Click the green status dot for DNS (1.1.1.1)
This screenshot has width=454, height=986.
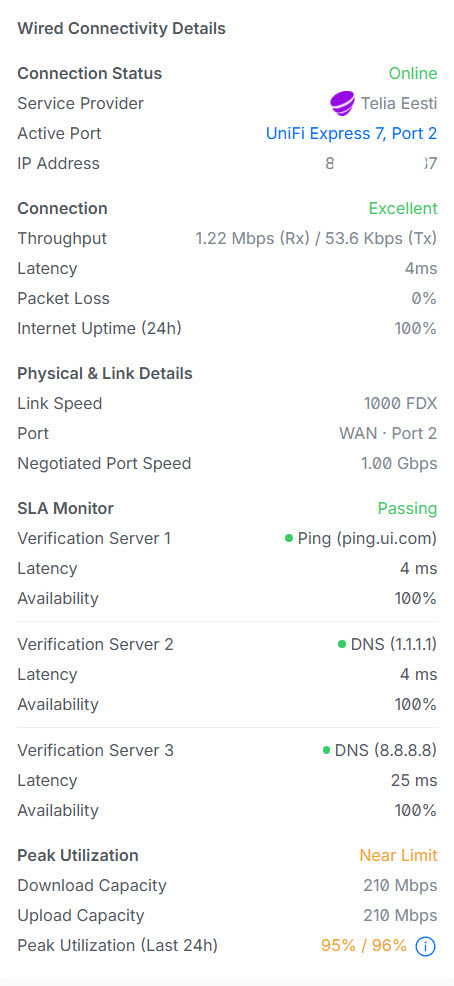(x=342, y=644)
